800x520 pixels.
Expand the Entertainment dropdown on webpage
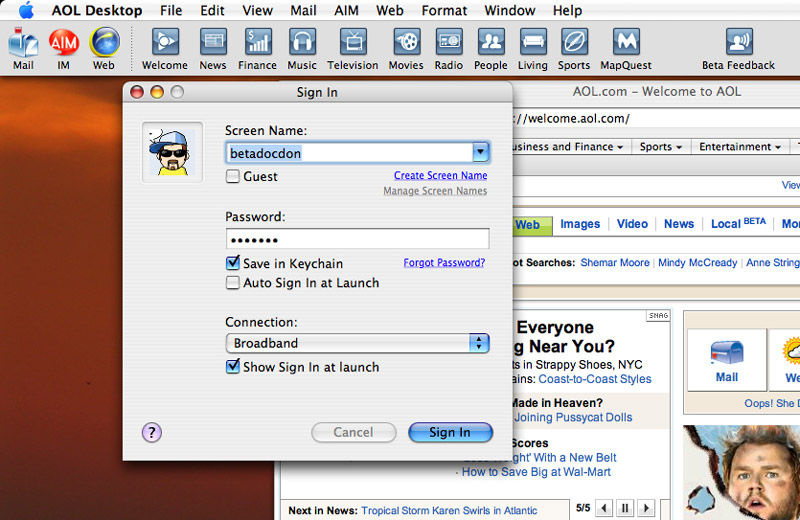[740, 147]
